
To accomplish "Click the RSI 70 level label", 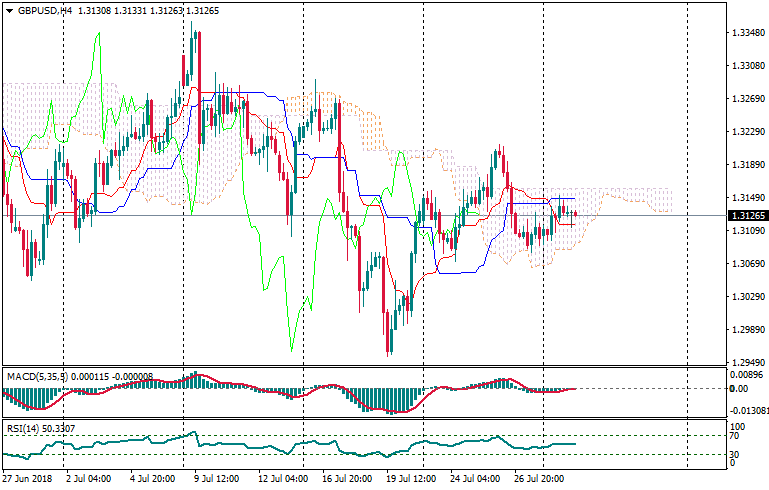I will tap(735, 436).
